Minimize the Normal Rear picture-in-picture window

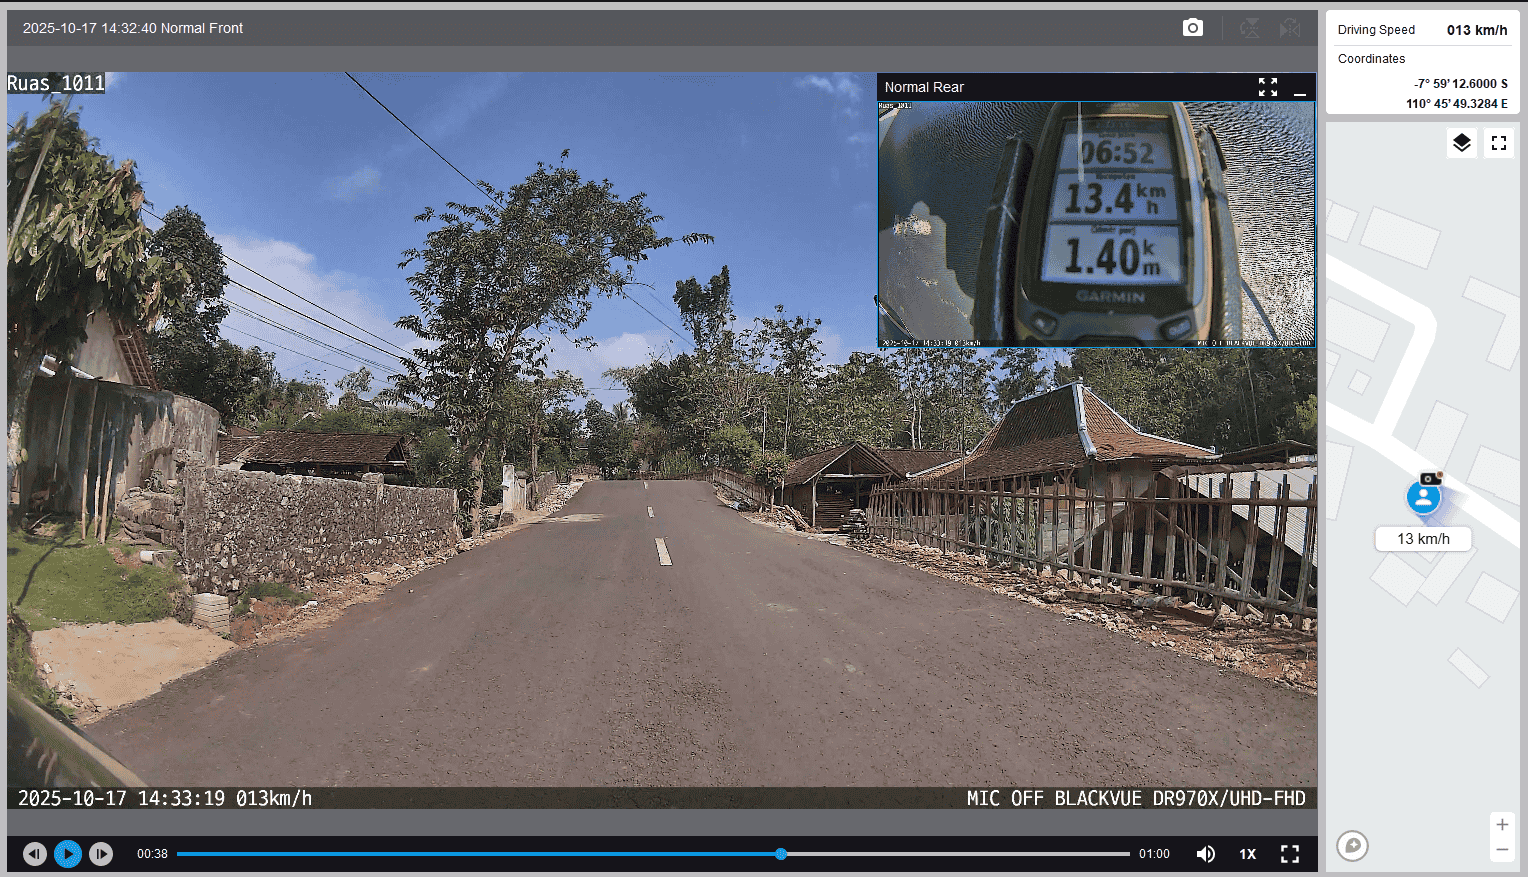[1299, 88]
